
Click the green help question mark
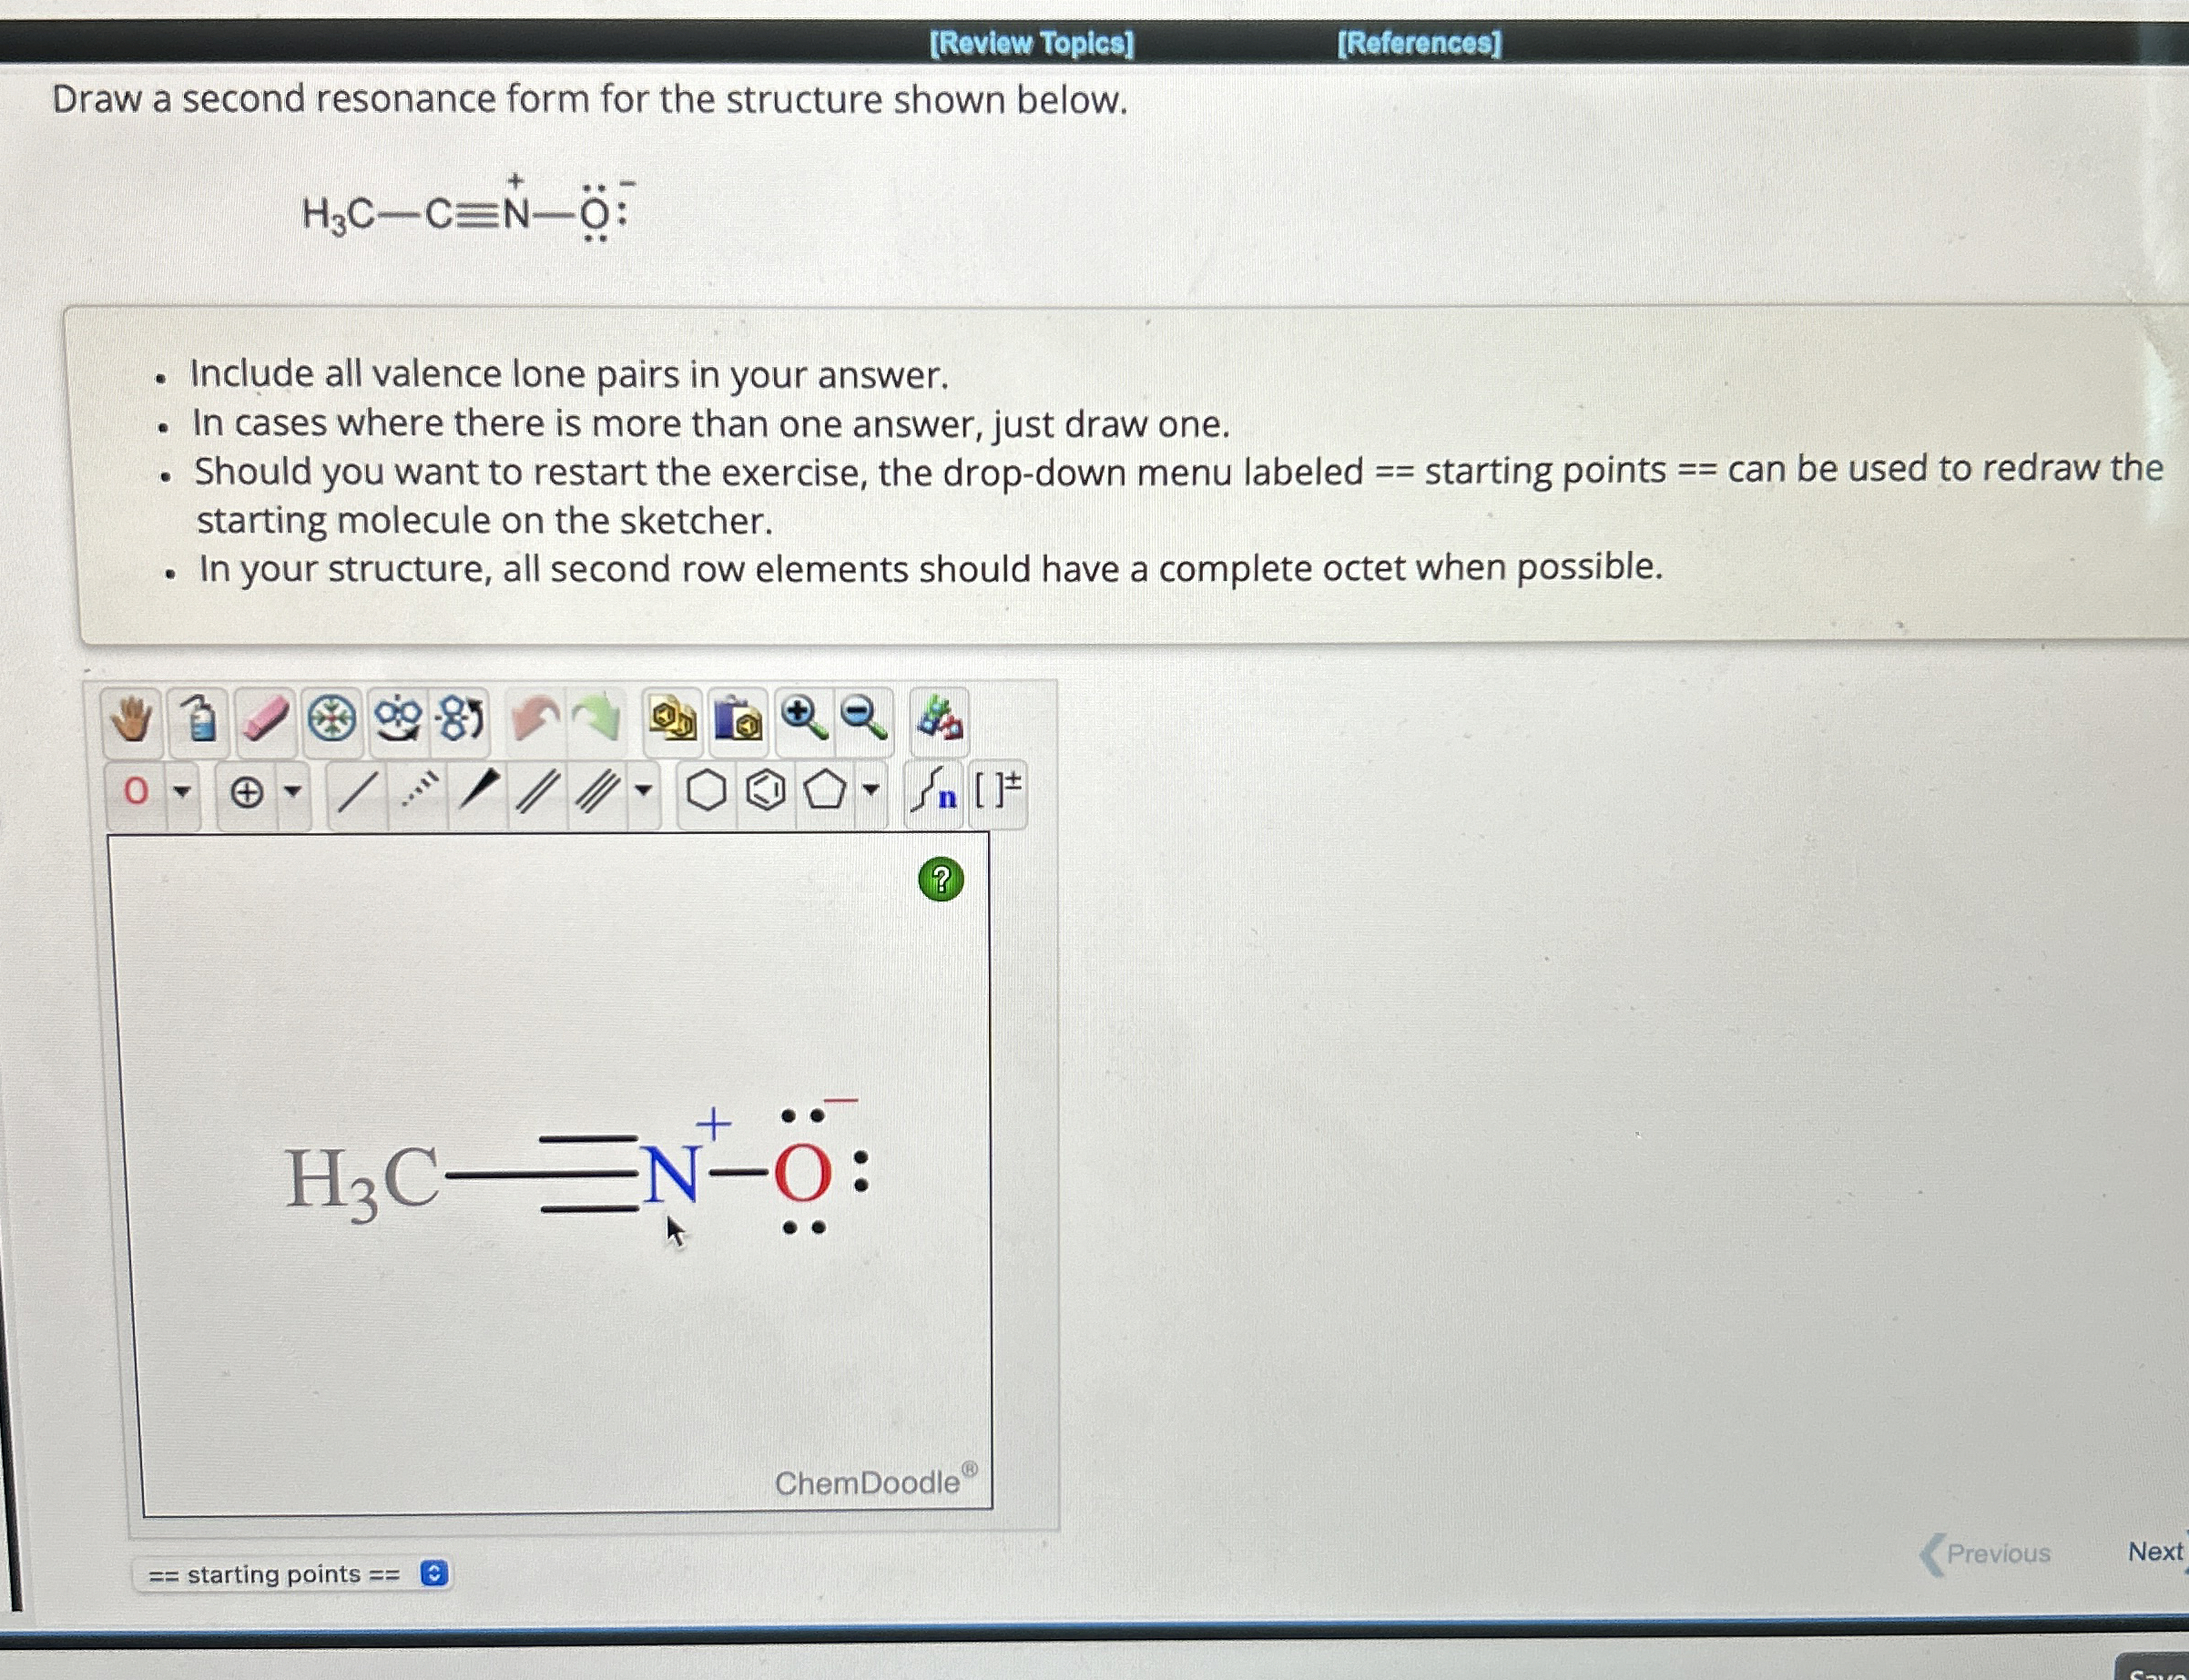(x=940, y=879)
